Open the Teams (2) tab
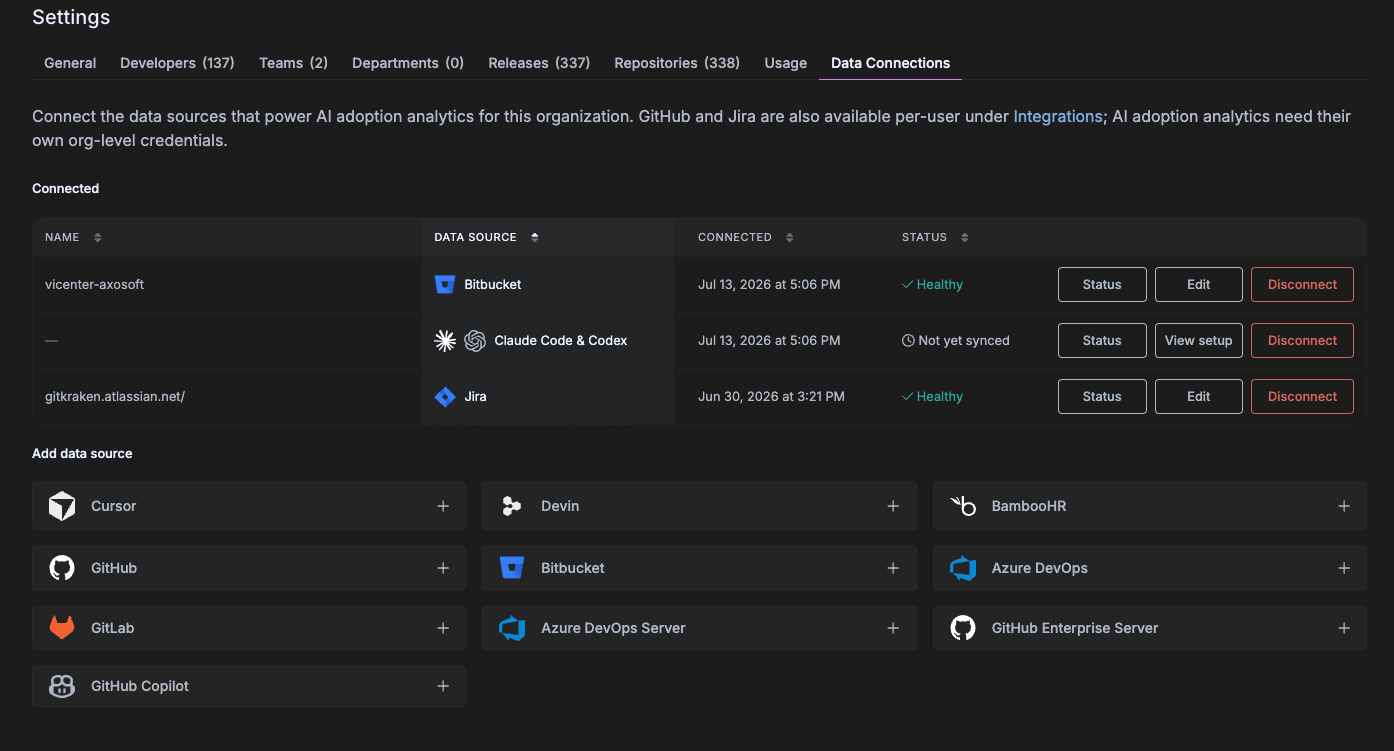 293,63
